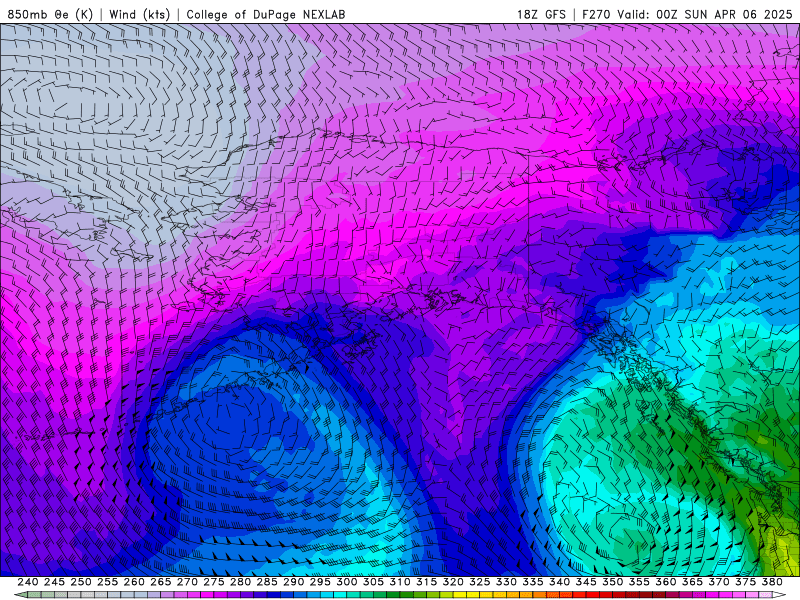
Task: Click the "College of DuPage NEXLAB" text
Action: (x=266, y=14)
